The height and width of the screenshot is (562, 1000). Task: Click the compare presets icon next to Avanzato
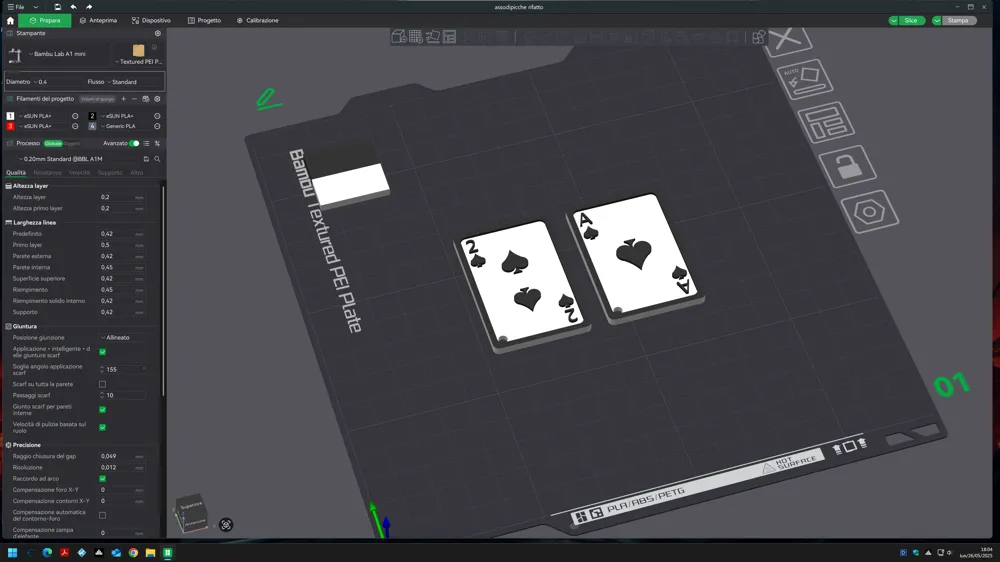pyautogui.click(x=157, y=144)
